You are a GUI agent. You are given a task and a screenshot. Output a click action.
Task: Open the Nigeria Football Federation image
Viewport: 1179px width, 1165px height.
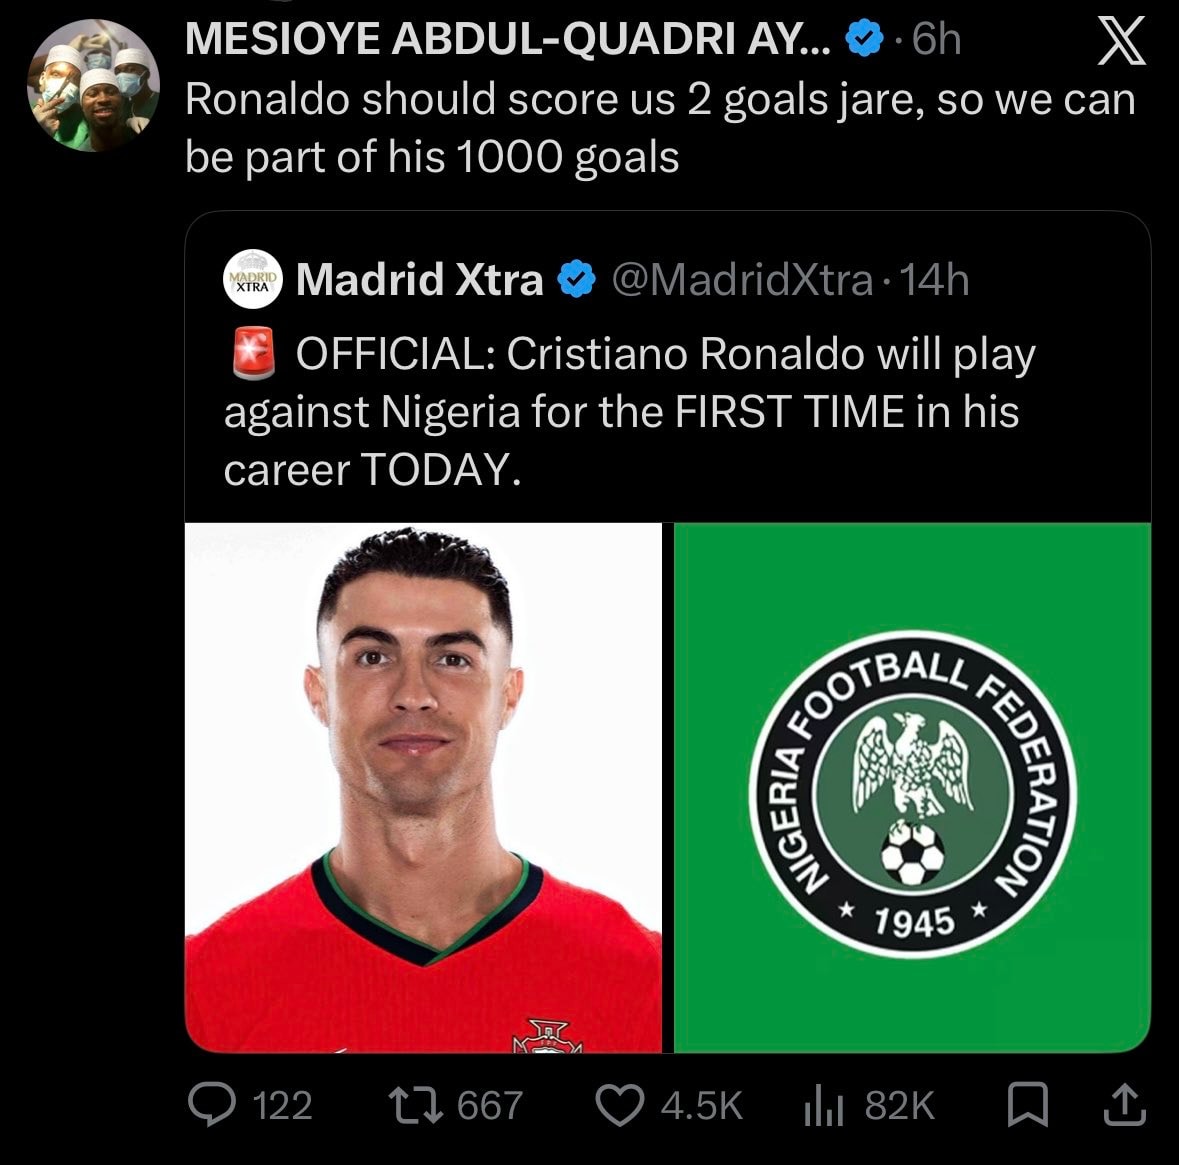(x=912, y=787)
